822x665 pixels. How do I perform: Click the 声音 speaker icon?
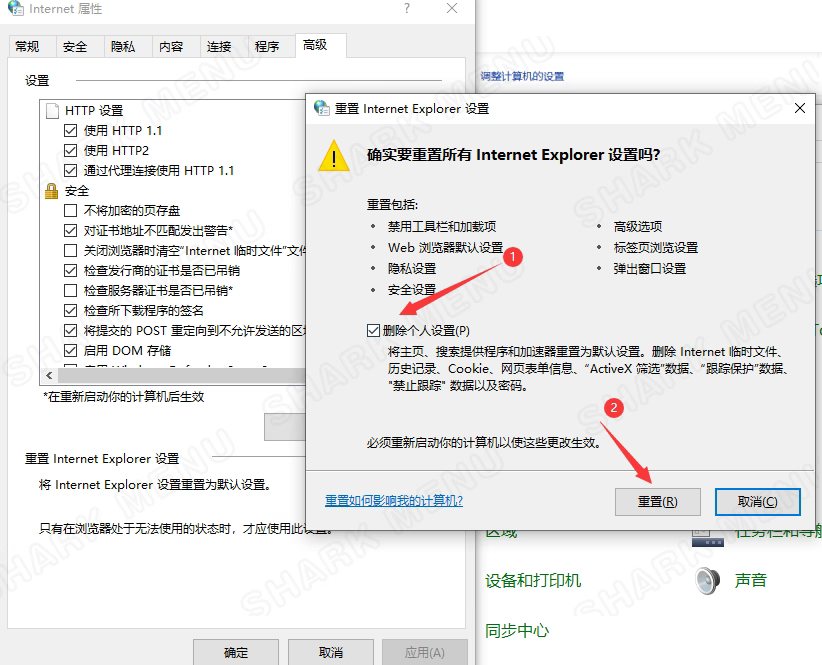click(708, 581)
